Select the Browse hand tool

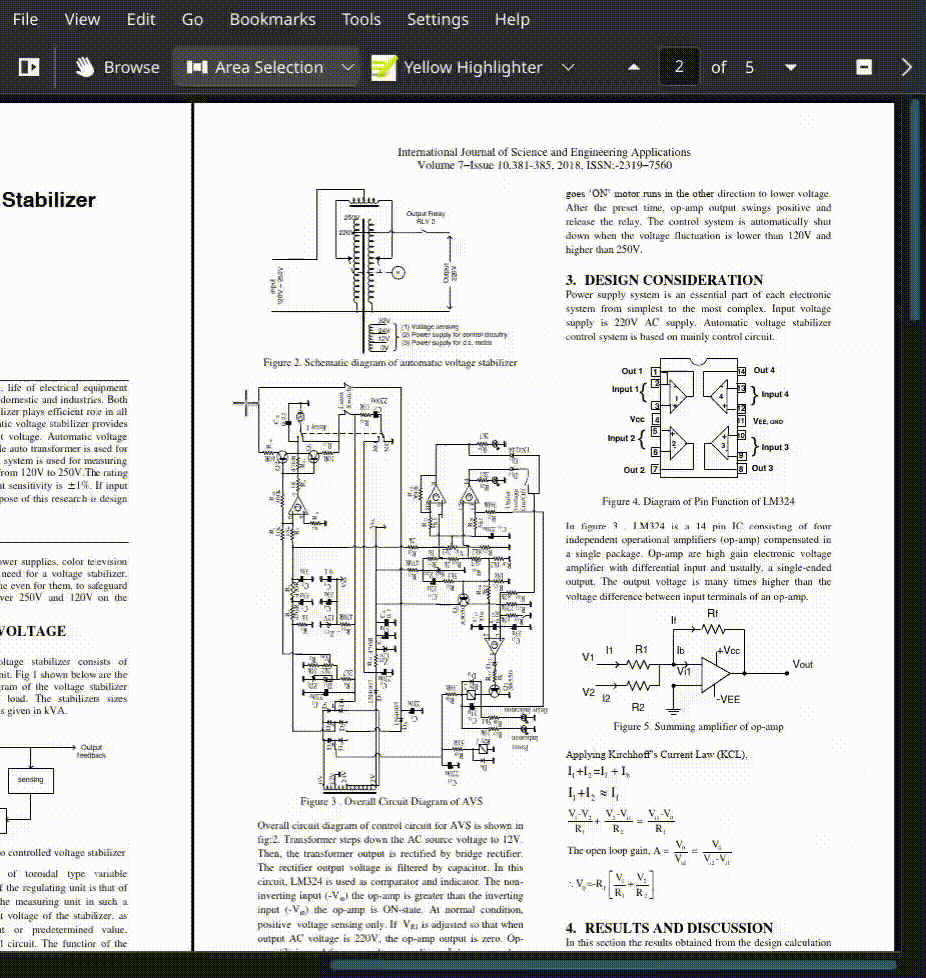[x=117, y=67]
